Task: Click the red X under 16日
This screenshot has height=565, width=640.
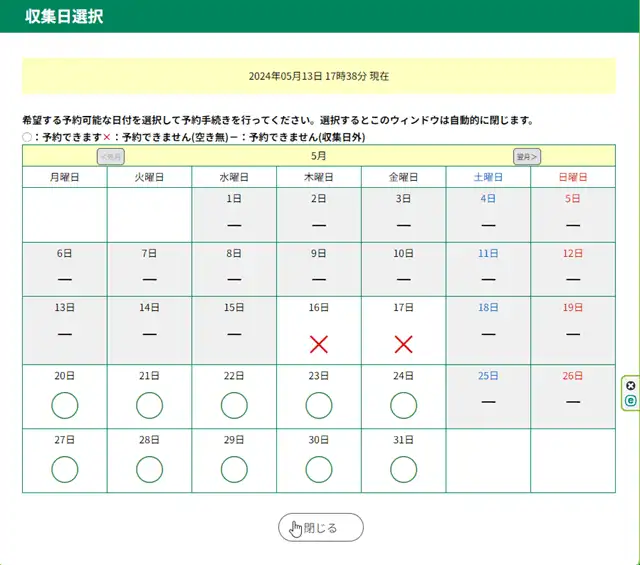Action: click(x=319, y=345)
